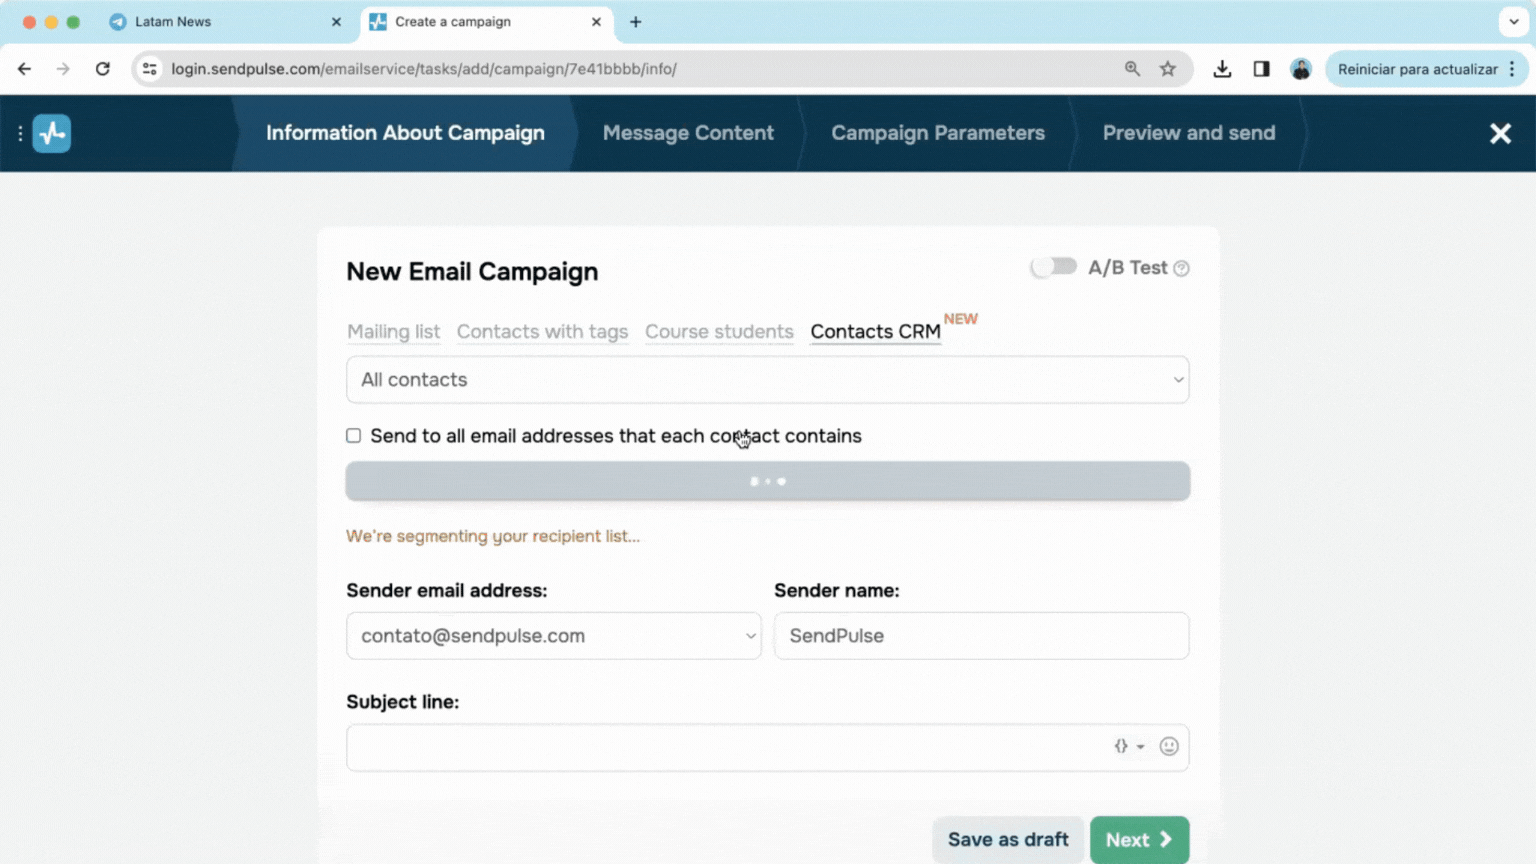Click the Save as draft button

(1007, 840)
